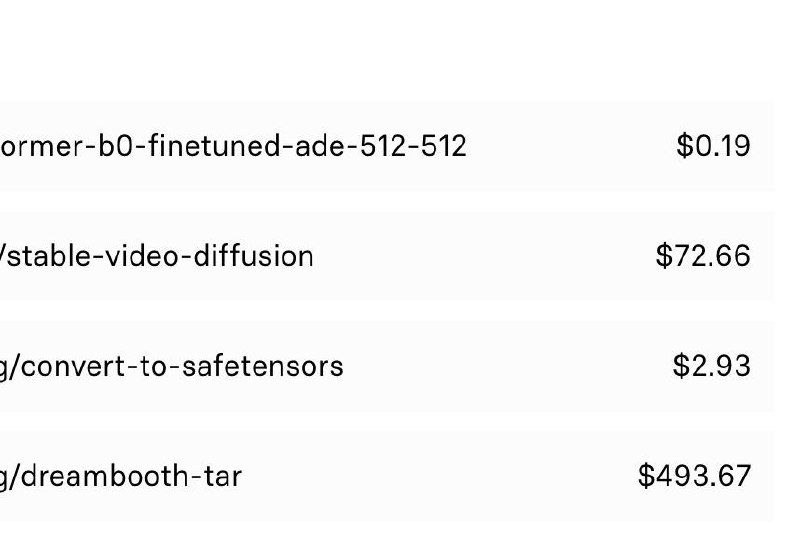Select the row costing $2.93
The height and width of the screenshot is (539, 800).
[500, 366]
